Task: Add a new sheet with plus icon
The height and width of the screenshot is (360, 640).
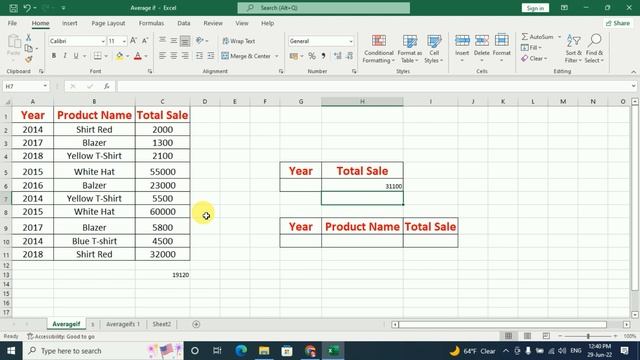Action: [x=196, y=324]
